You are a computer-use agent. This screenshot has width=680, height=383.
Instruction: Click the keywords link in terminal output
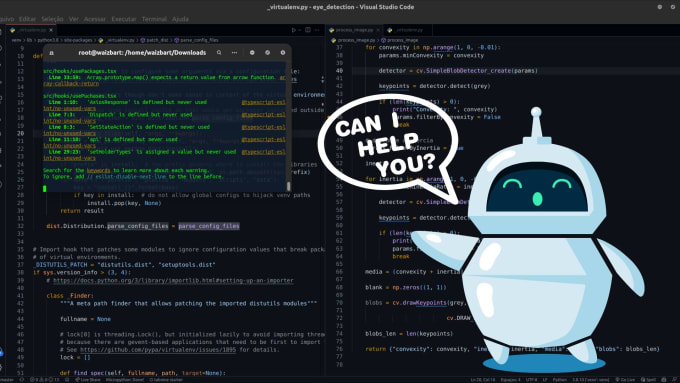pos(98,170)
